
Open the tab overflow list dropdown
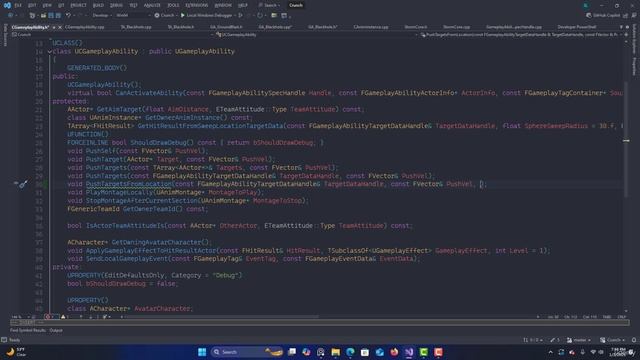point(621,27)
